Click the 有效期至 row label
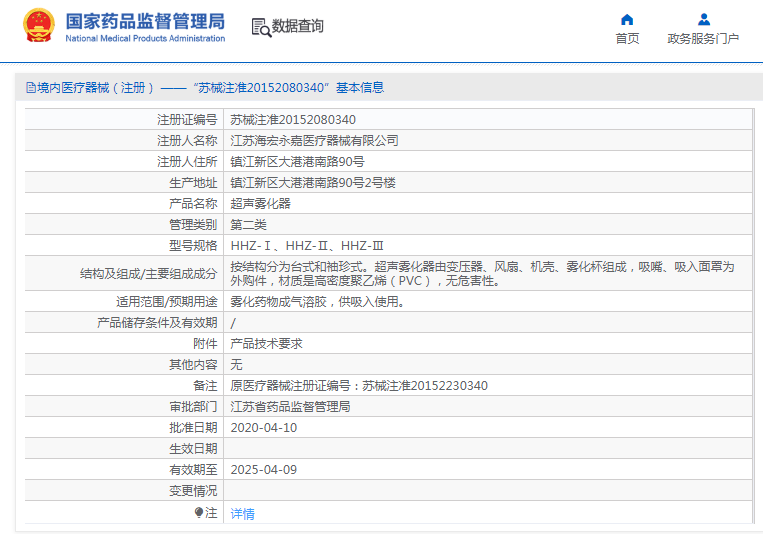The image size is (763, 534). point(193,470)
